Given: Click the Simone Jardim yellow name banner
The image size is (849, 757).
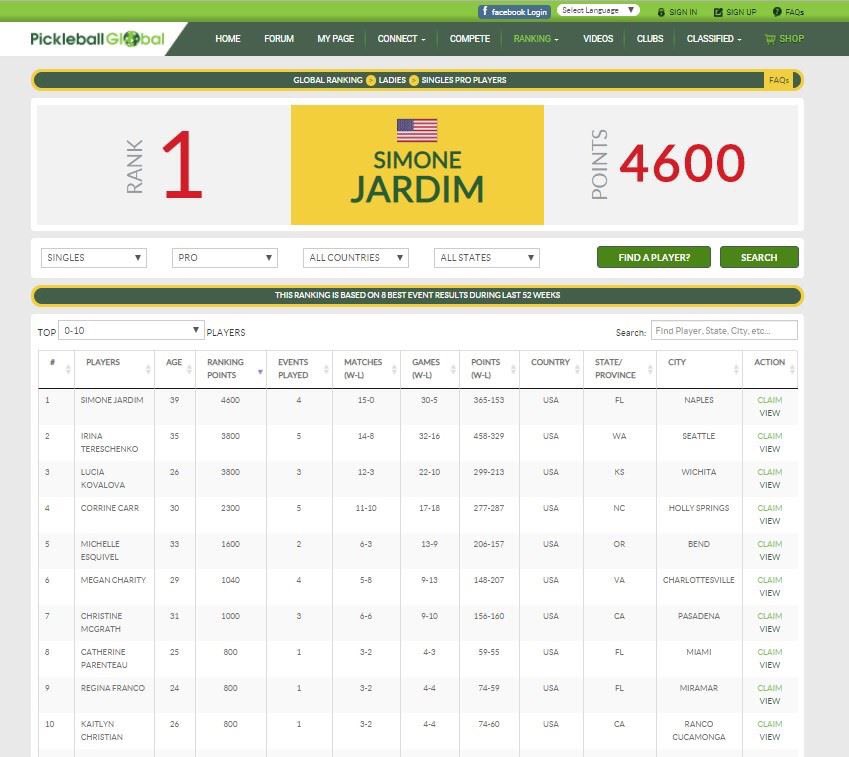Looking at the screenshot, I should [417, 165].
